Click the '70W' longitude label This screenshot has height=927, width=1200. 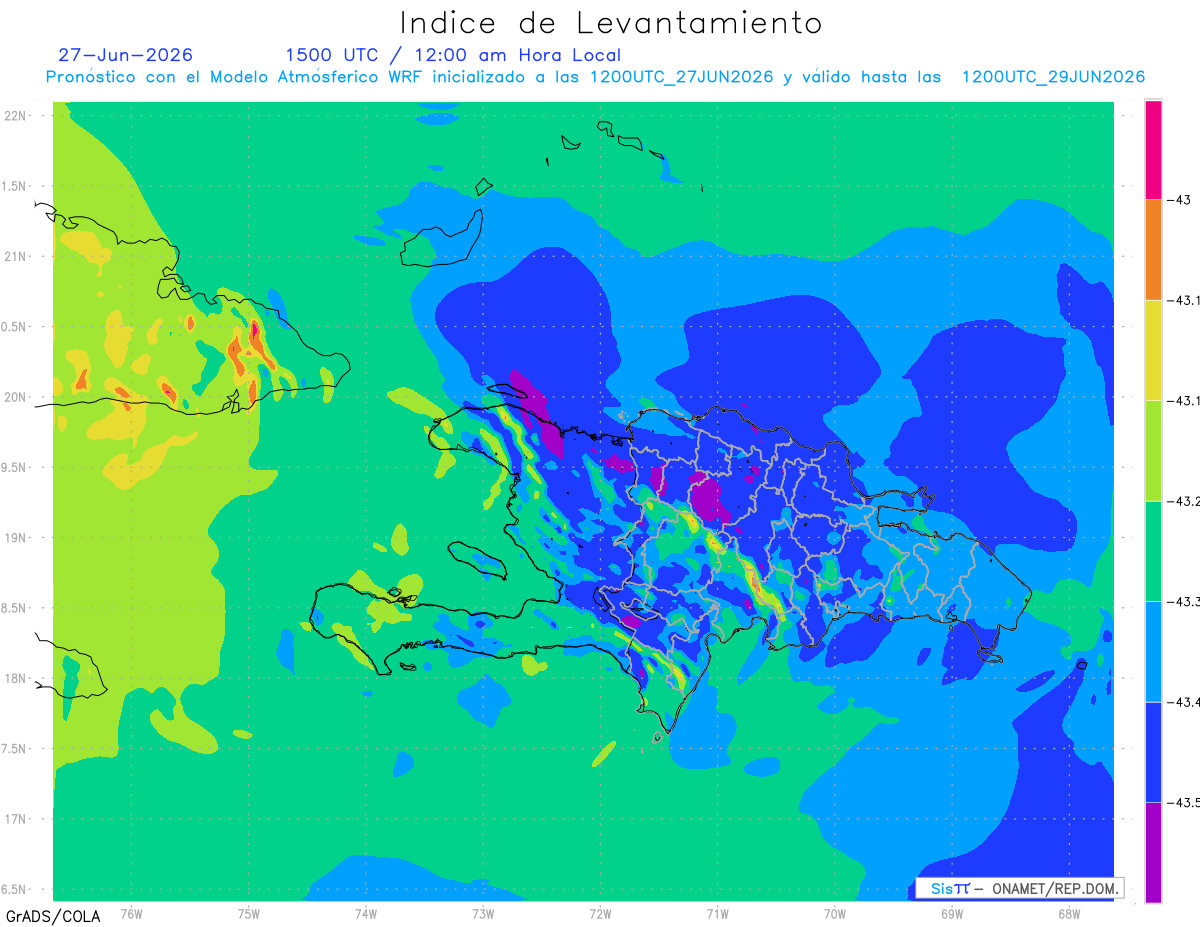[834, 913]
